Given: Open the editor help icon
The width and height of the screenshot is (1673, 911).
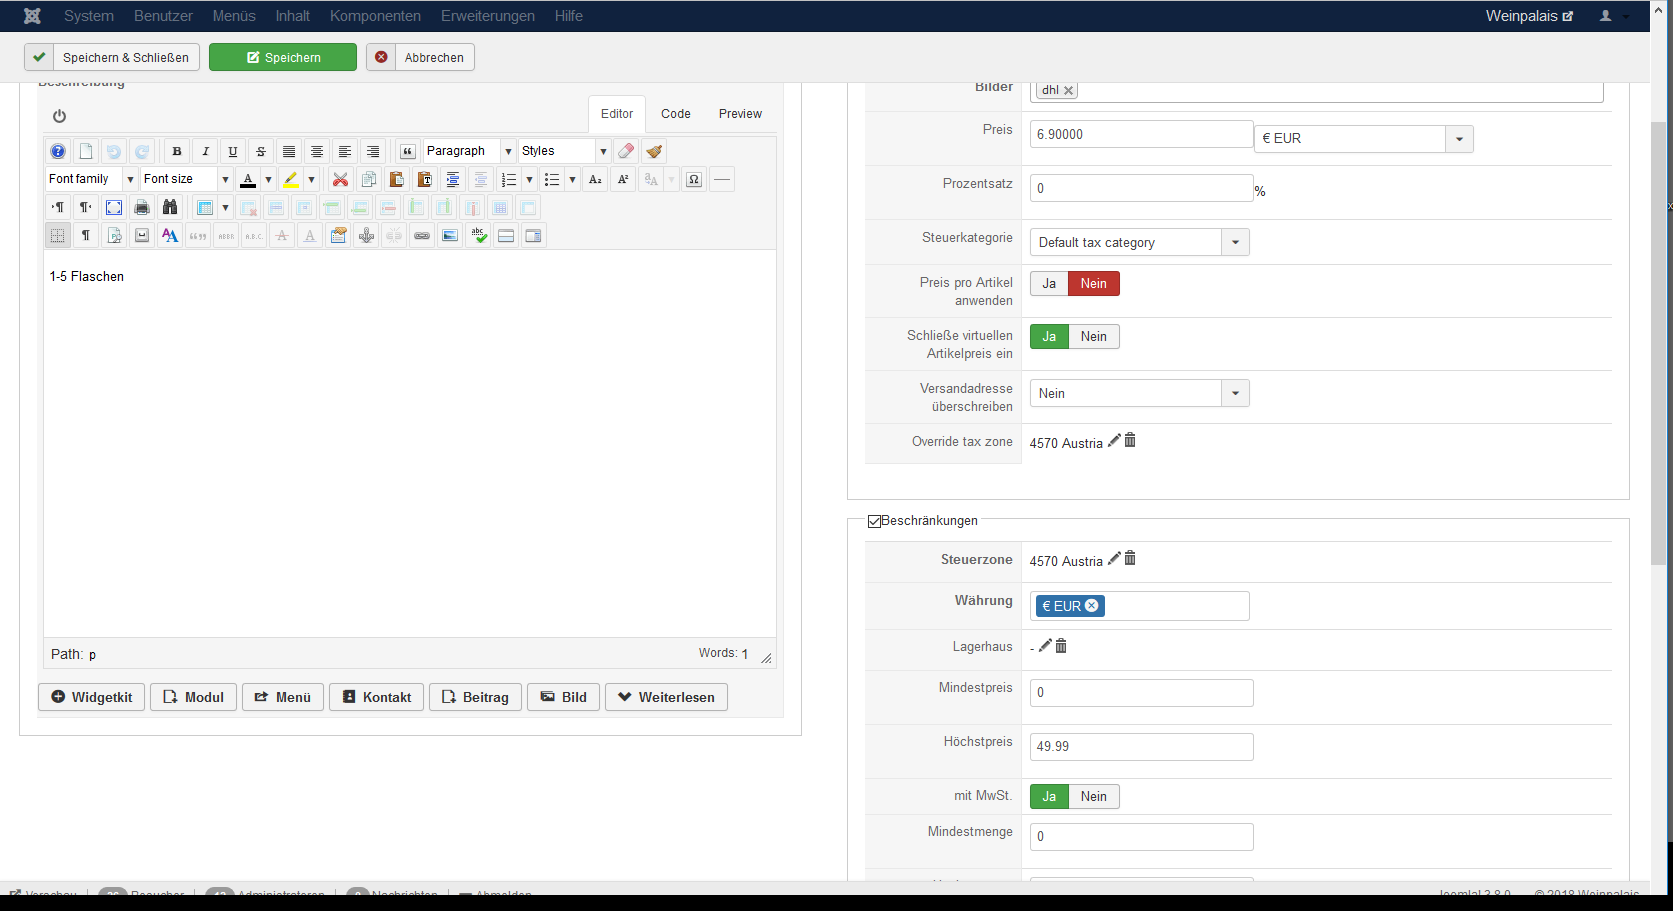Looking at the screenshot, I should (x=58, y=151).
